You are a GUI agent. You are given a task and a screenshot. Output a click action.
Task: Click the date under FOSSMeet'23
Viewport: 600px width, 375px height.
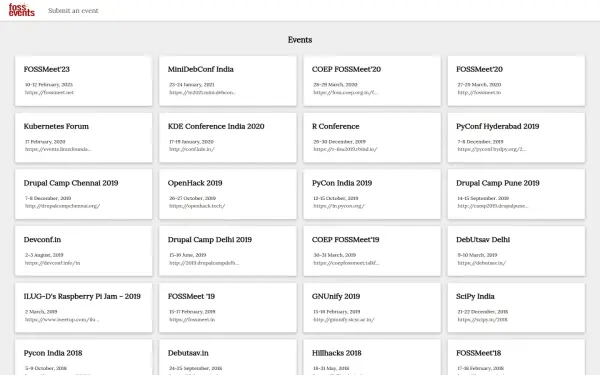[x=49, y=85]
